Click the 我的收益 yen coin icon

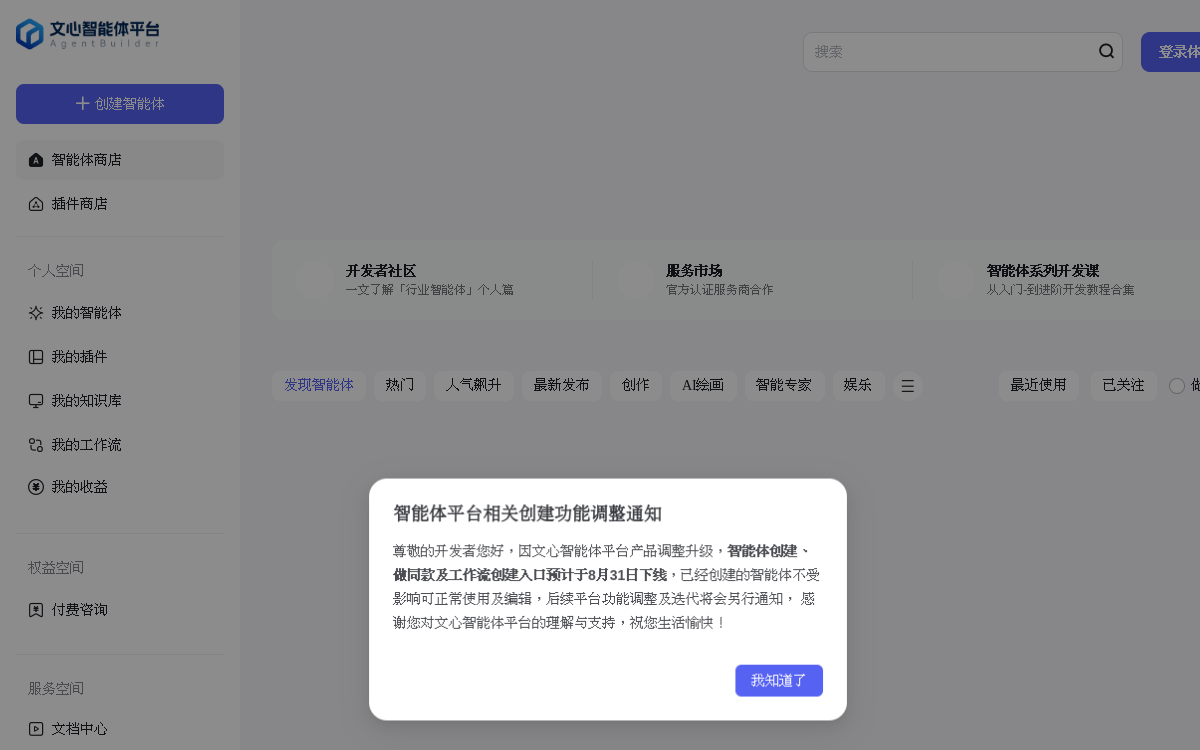coord(36,487)
